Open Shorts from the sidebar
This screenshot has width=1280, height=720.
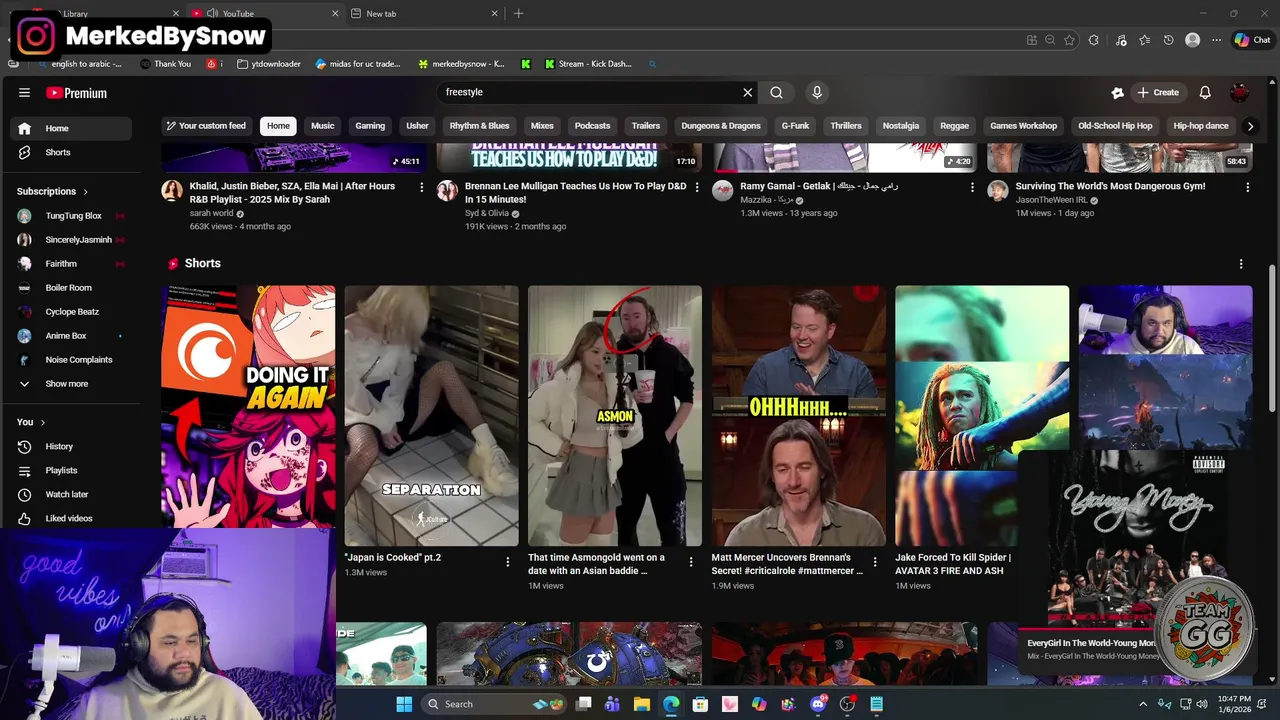click(x=71, y=152)
